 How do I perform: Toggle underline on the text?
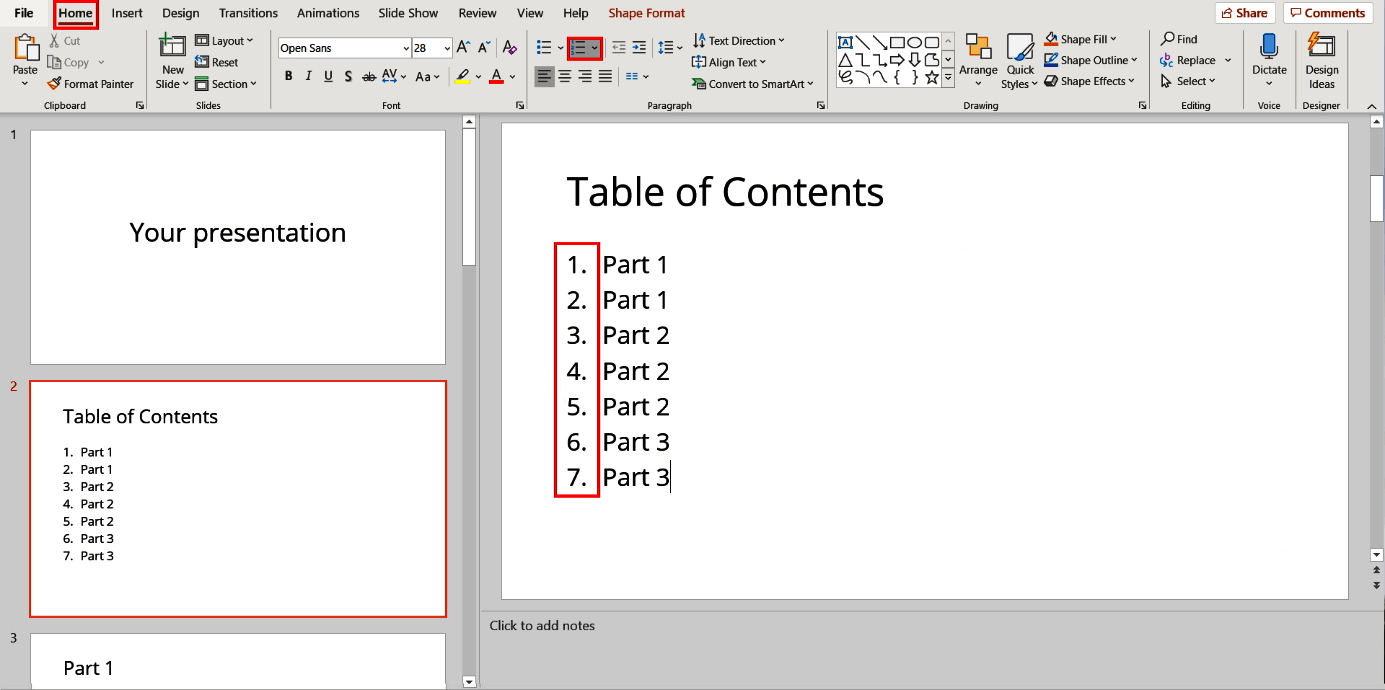pos(327,75)
